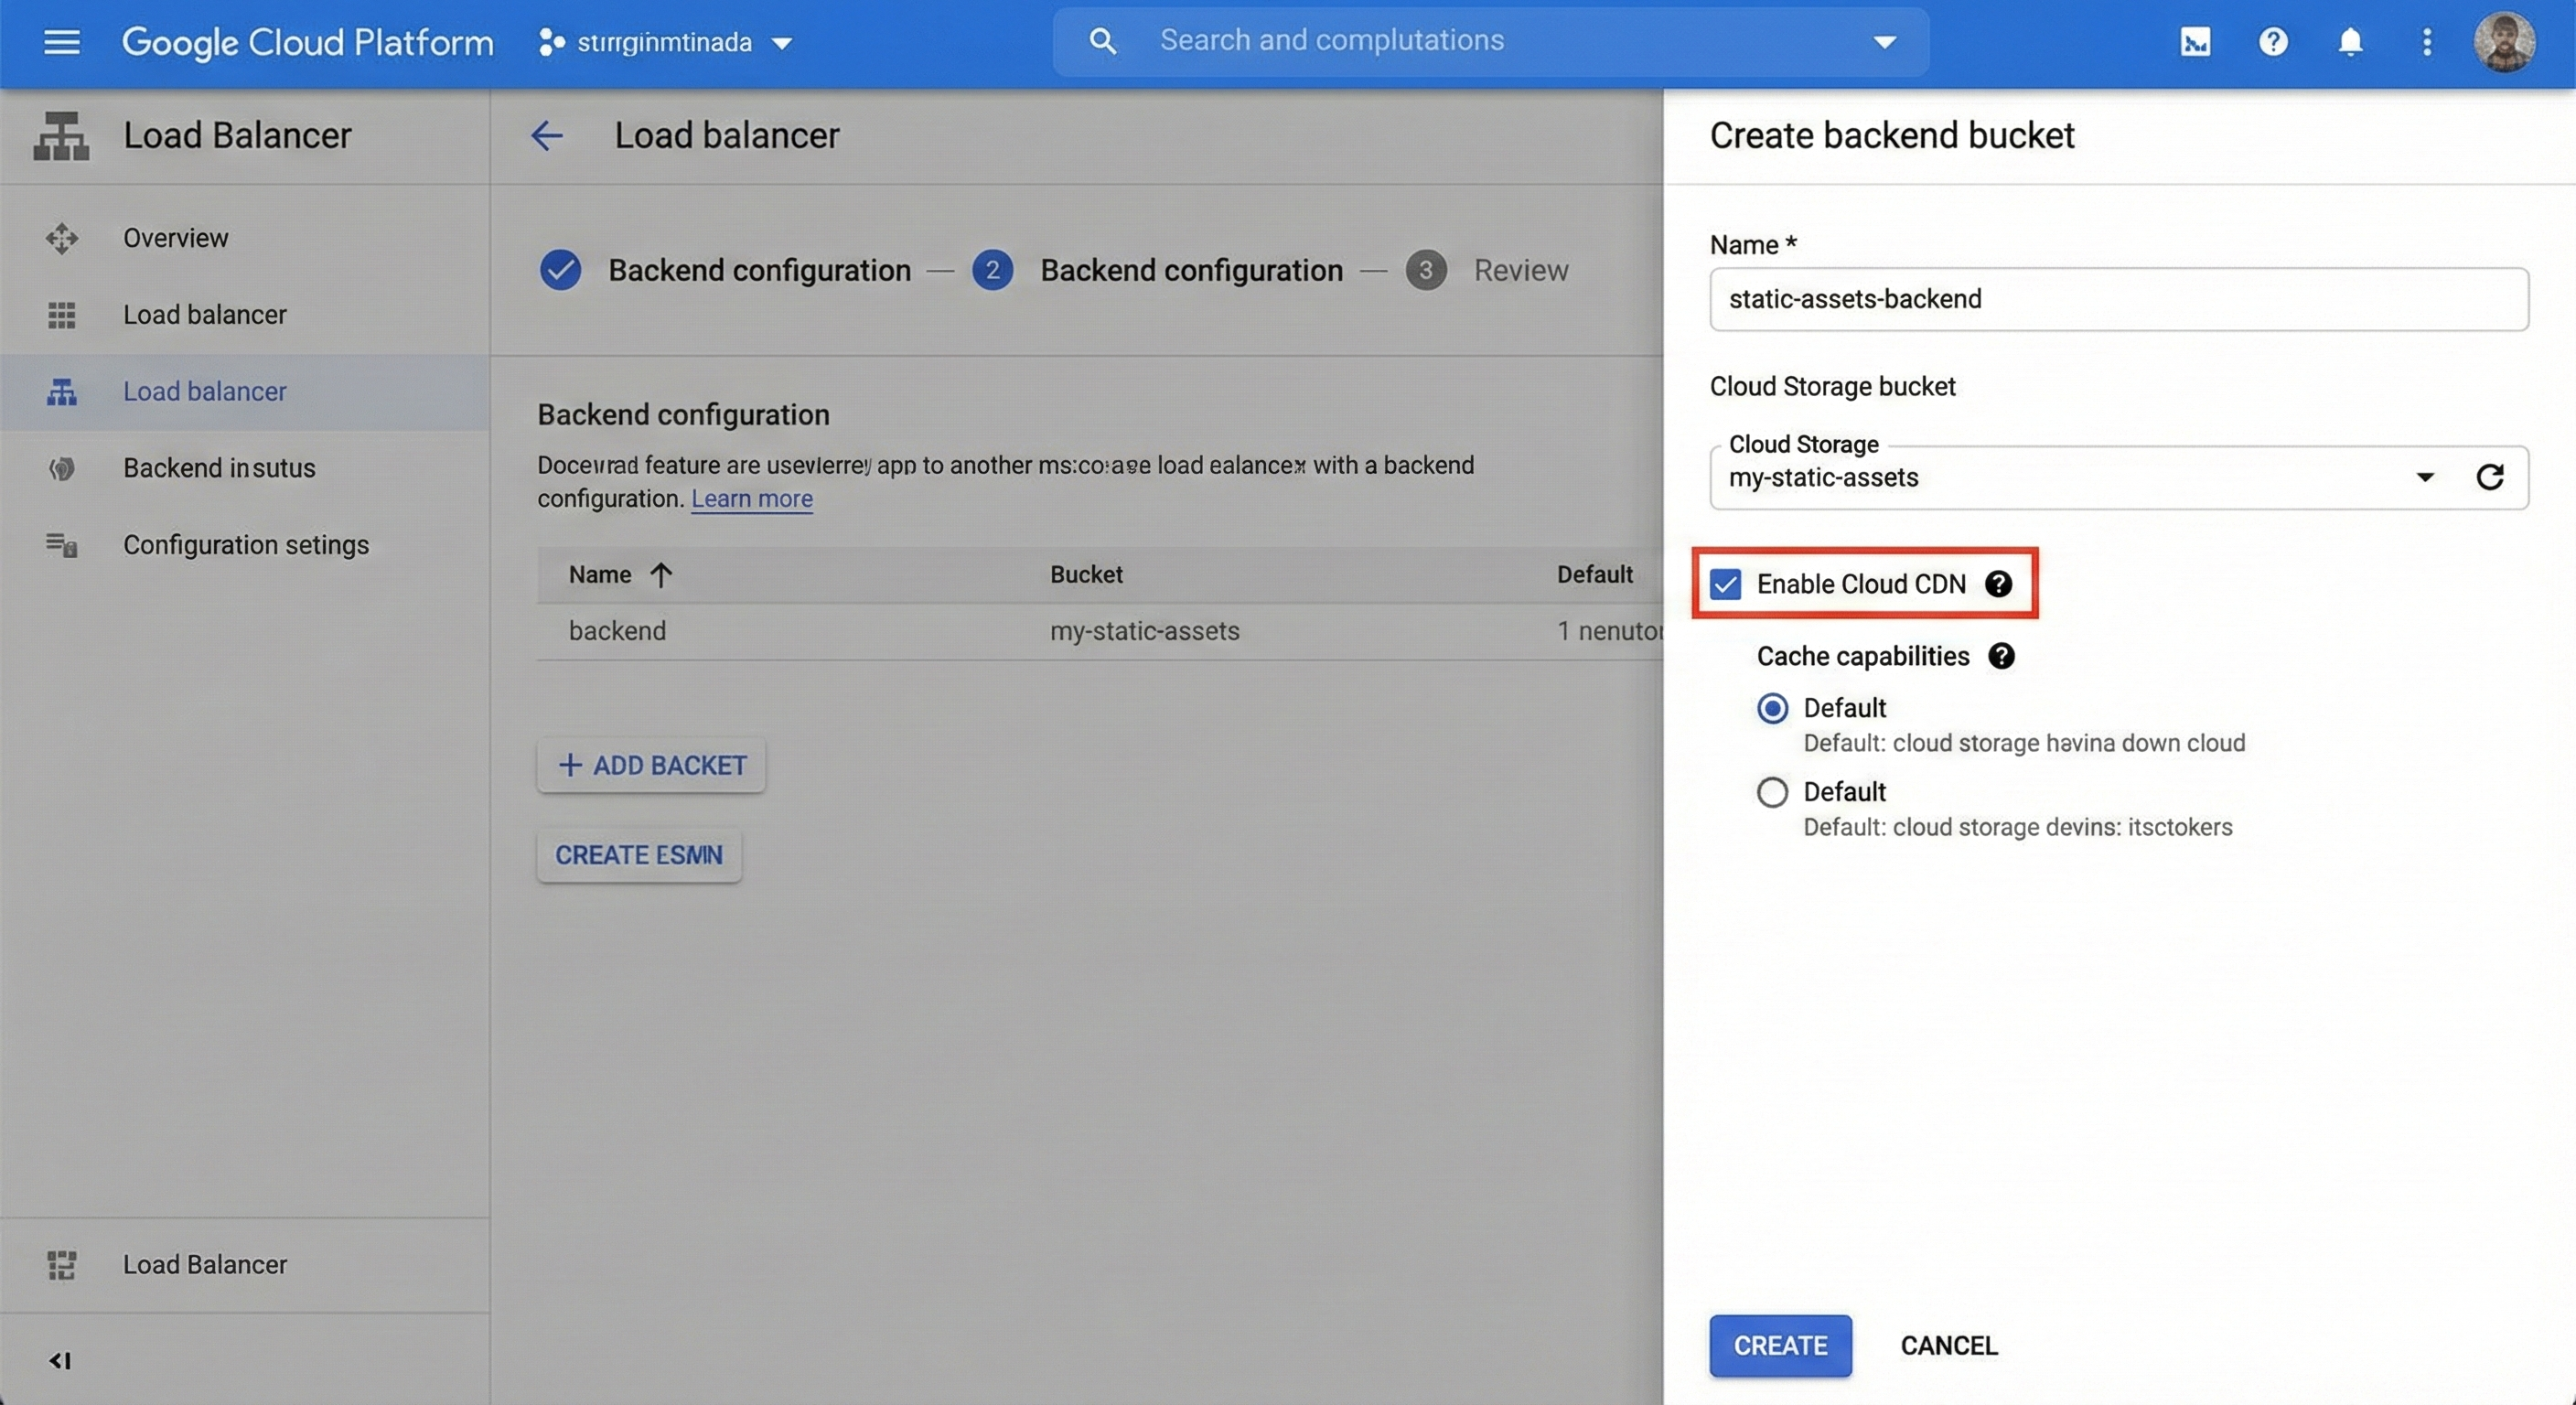Click the Name input field
The image size is (2576, 1405).
(x=2118, y=299)
